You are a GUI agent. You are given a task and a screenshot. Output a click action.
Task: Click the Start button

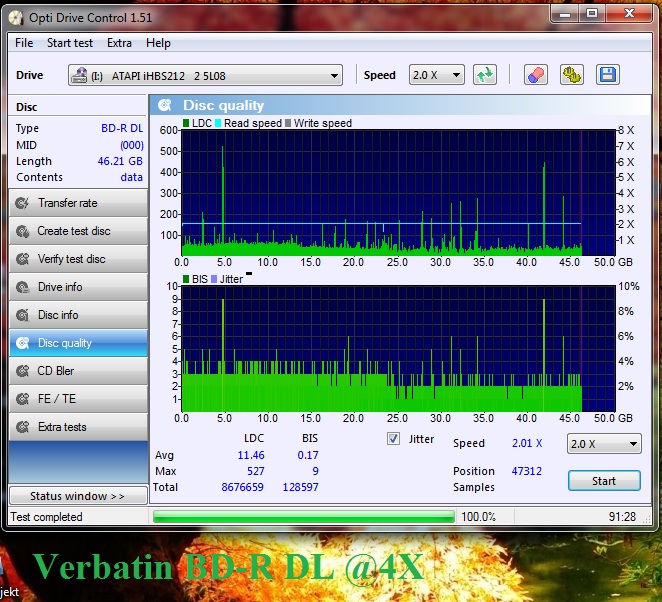[604, 481]
